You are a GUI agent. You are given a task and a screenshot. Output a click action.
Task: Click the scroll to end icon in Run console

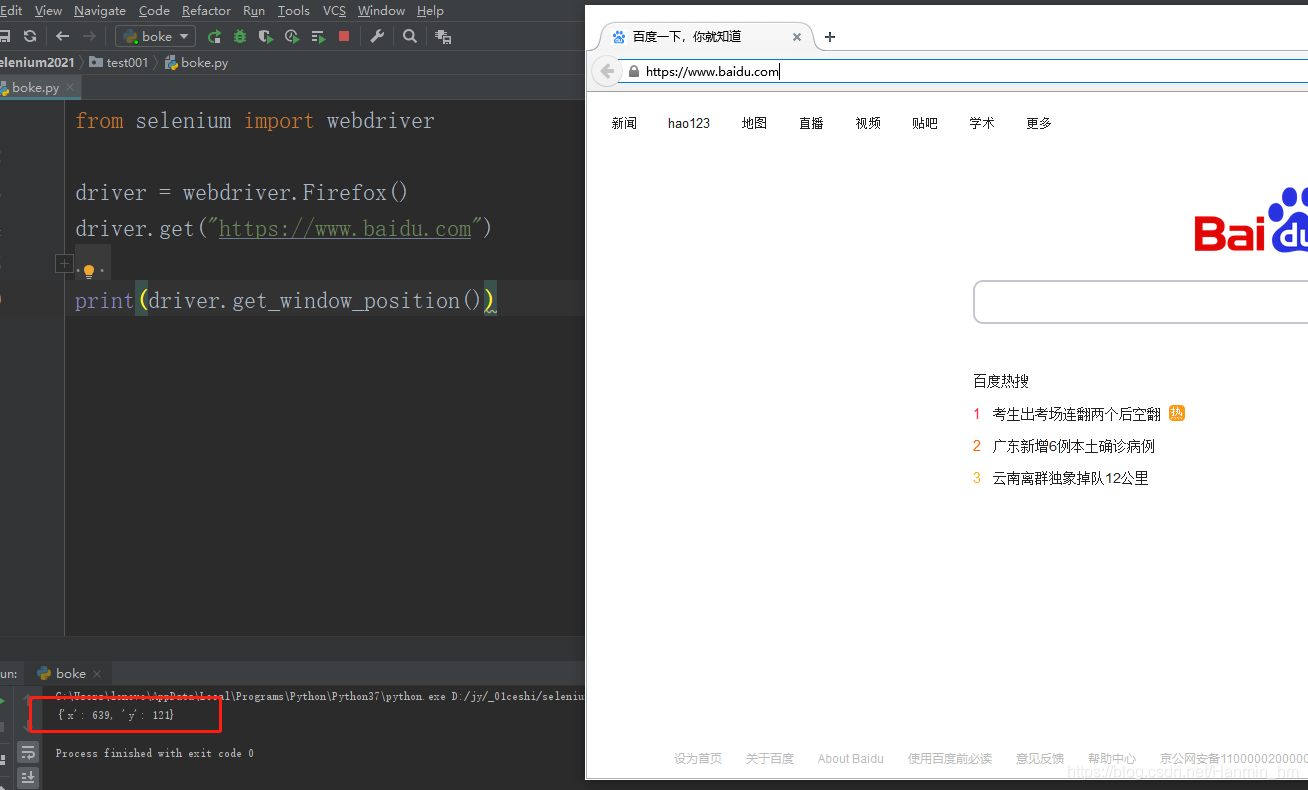(x=28, y=777)
